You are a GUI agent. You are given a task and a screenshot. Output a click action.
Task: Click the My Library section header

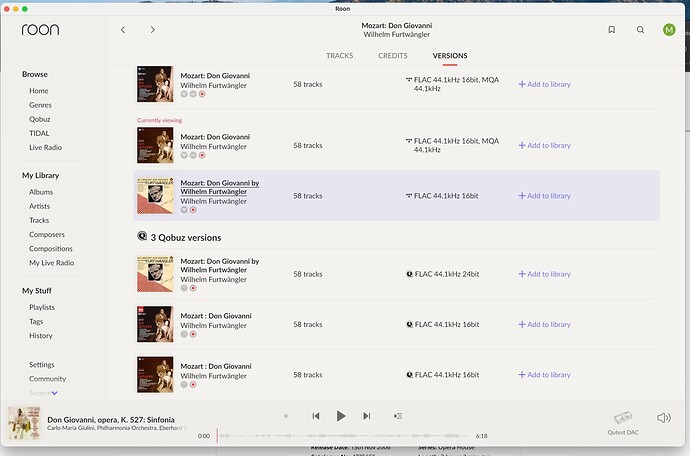pos(40,175)
